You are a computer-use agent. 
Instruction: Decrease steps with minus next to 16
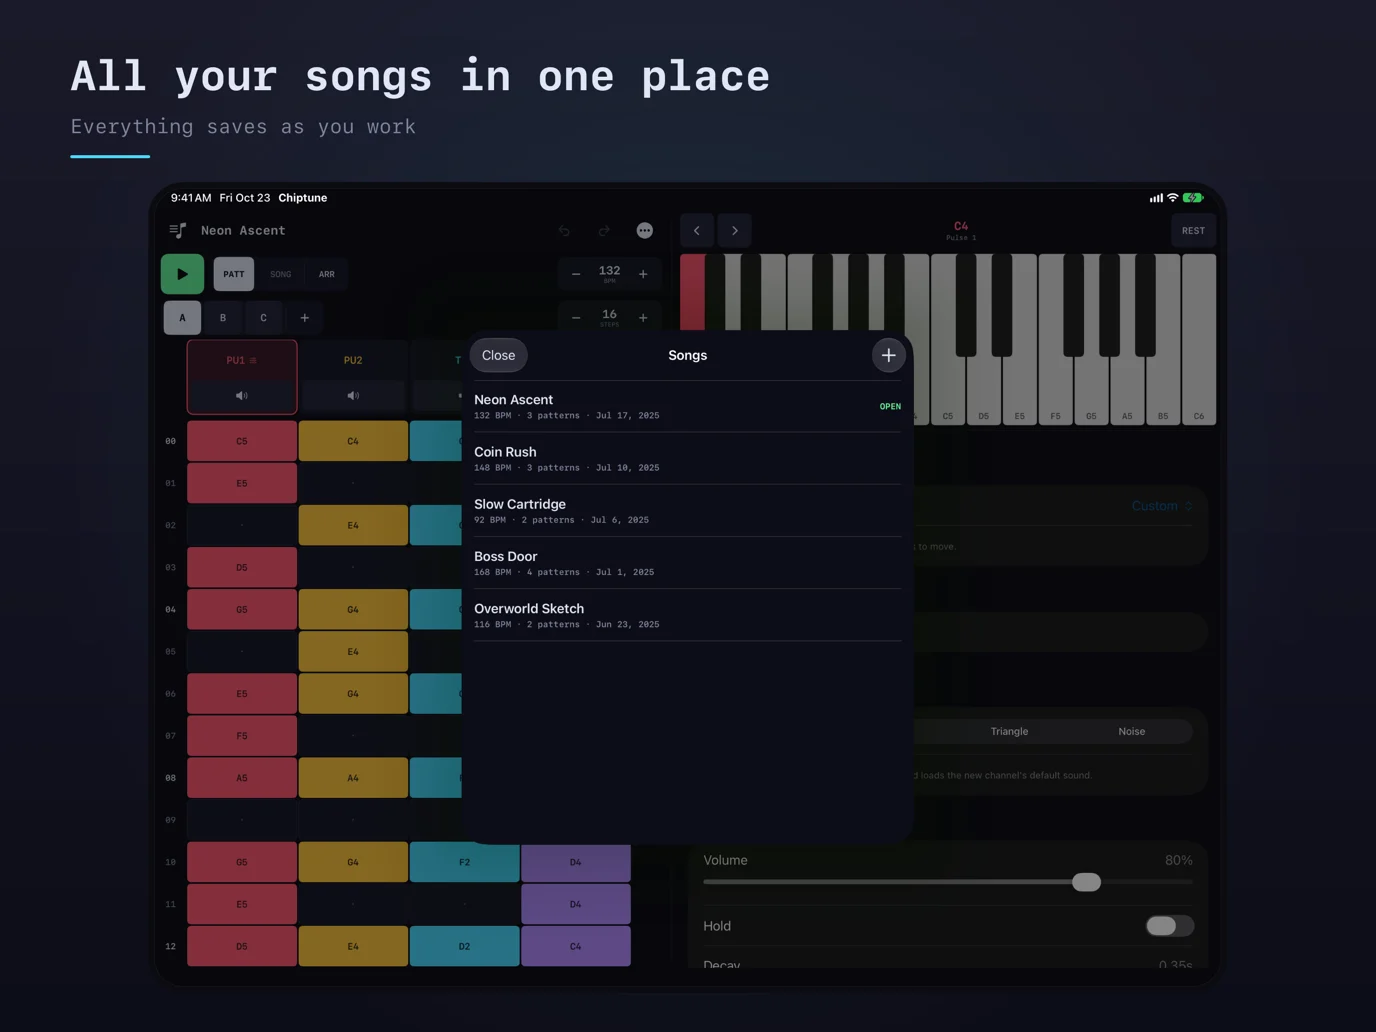coord(576,318)
